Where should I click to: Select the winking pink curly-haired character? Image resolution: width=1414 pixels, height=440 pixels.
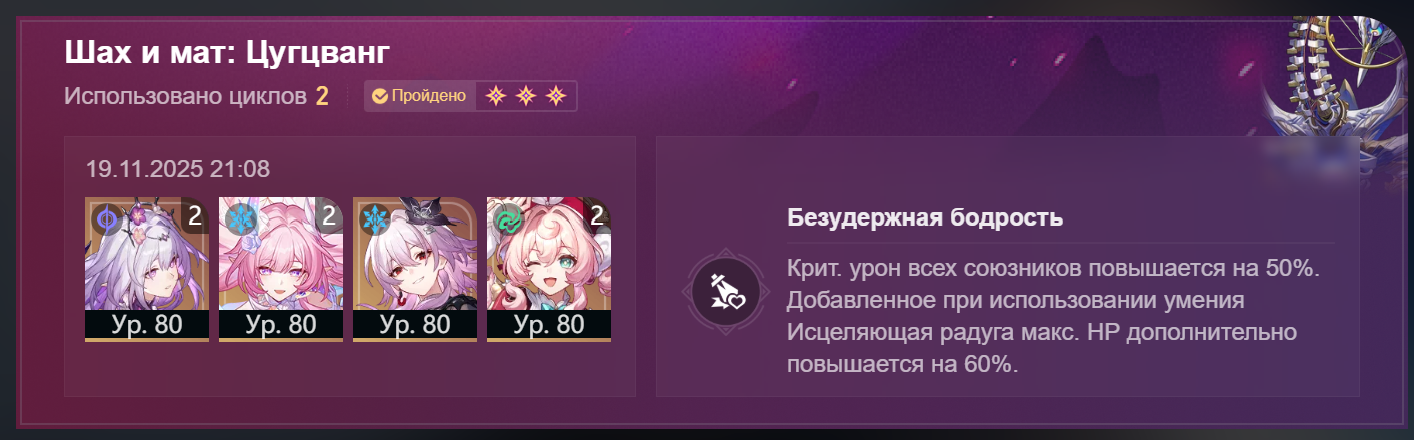tap(549, 269)
